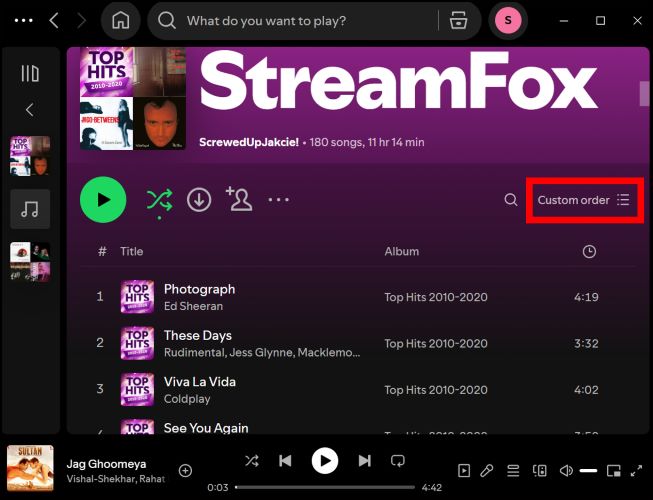653x500 pixels.
Task: Open the Ed Sheeran artist link
Action: coord(193,306)
